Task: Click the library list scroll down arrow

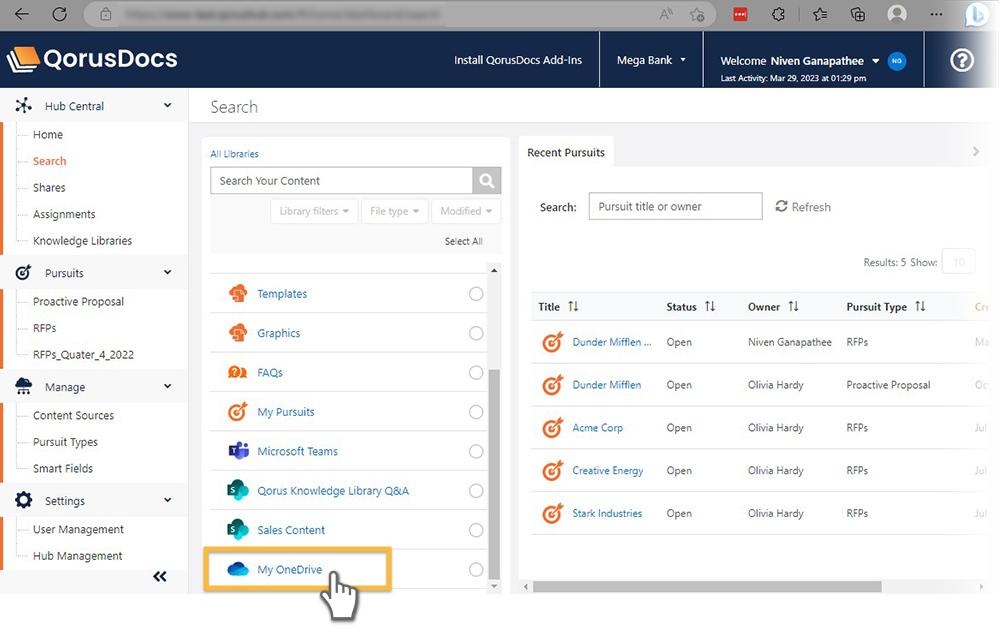Action: coord(494,586)
